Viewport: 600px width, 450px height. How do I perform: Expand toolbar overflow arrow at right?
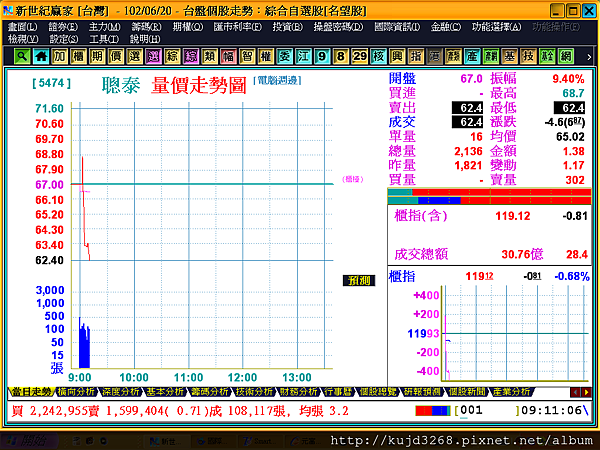[589, 57]
